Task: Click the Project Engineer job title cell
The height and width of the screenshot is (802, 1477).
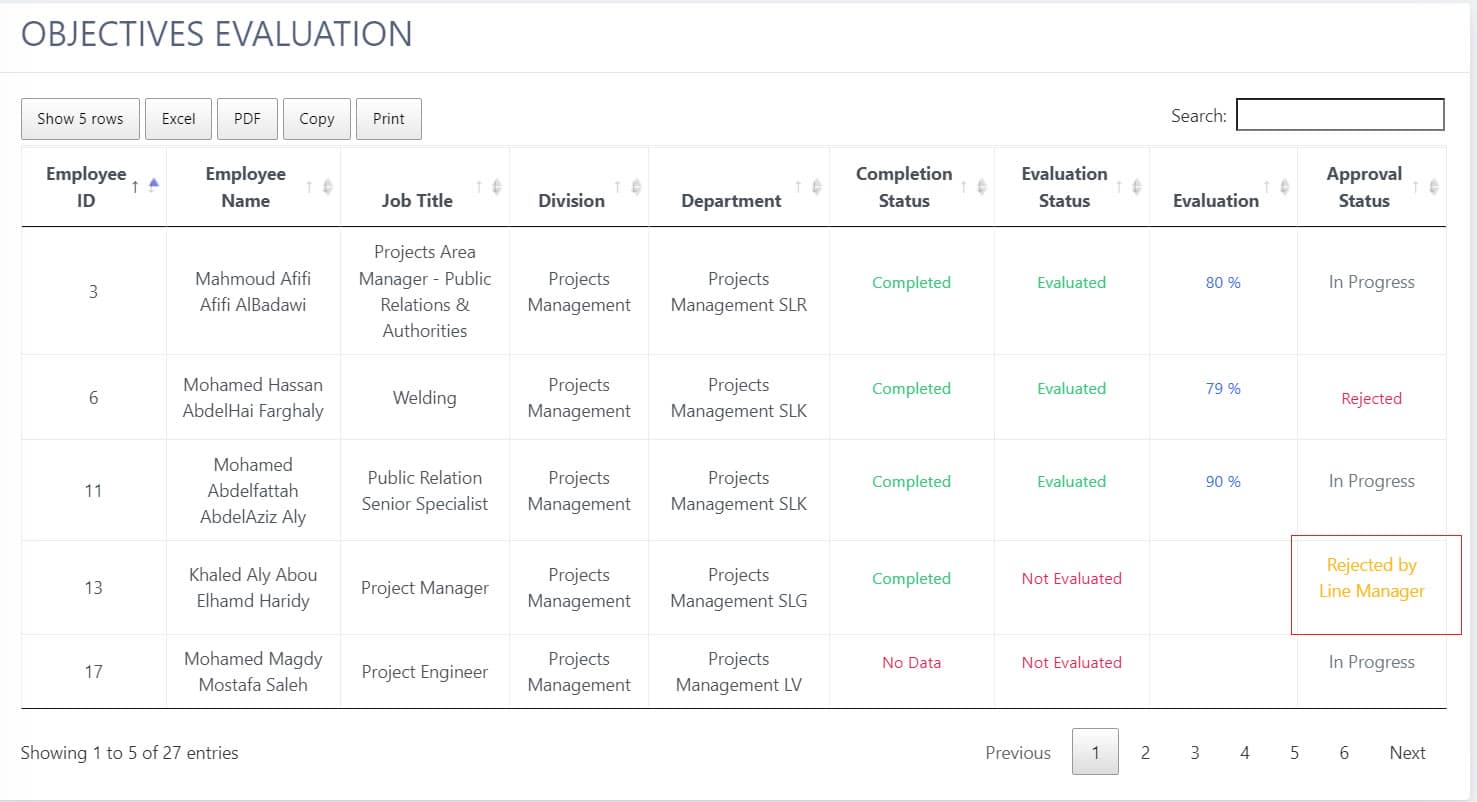Action: point(425,672)
